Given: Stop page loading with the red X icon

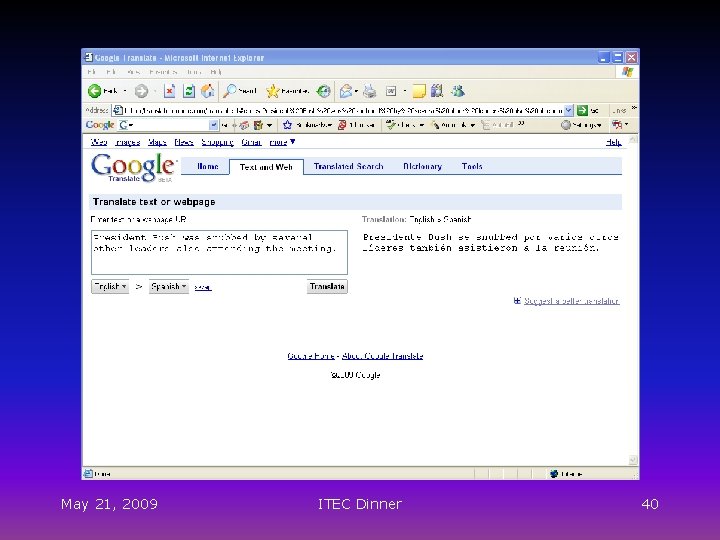Looking at the screenshot, I should pyautogui.click(x=169, y=91).
